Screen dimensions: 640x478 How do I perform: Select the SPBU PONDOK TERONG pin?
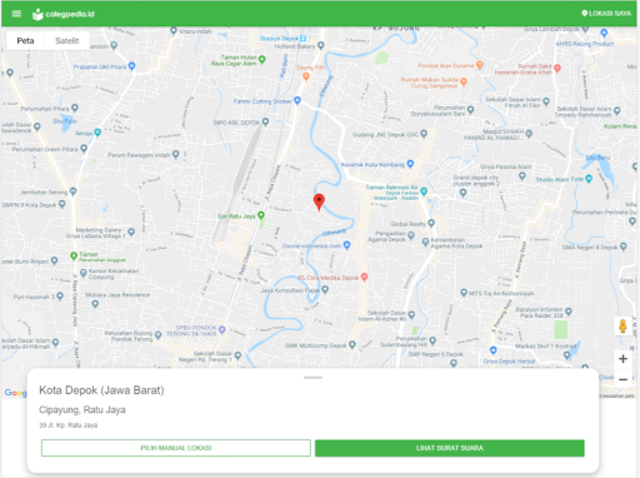click(x=222, y=329)
